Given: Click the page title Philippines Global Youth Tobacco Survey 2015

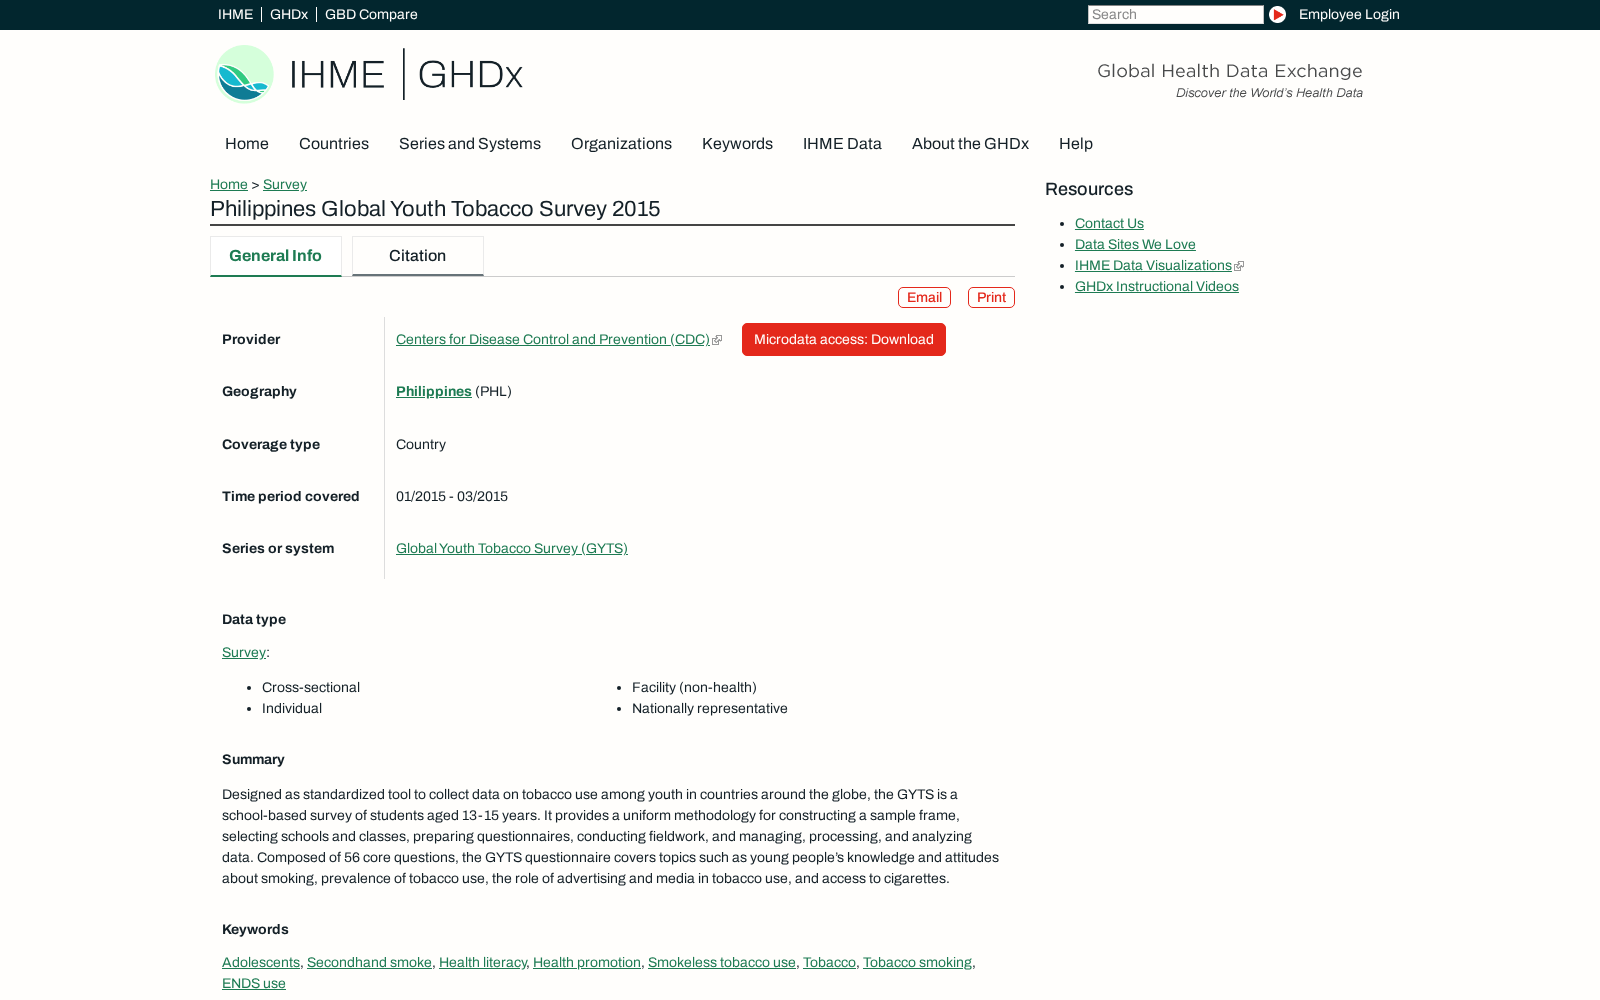Looking at the screenshot, I should pos(435,209).
